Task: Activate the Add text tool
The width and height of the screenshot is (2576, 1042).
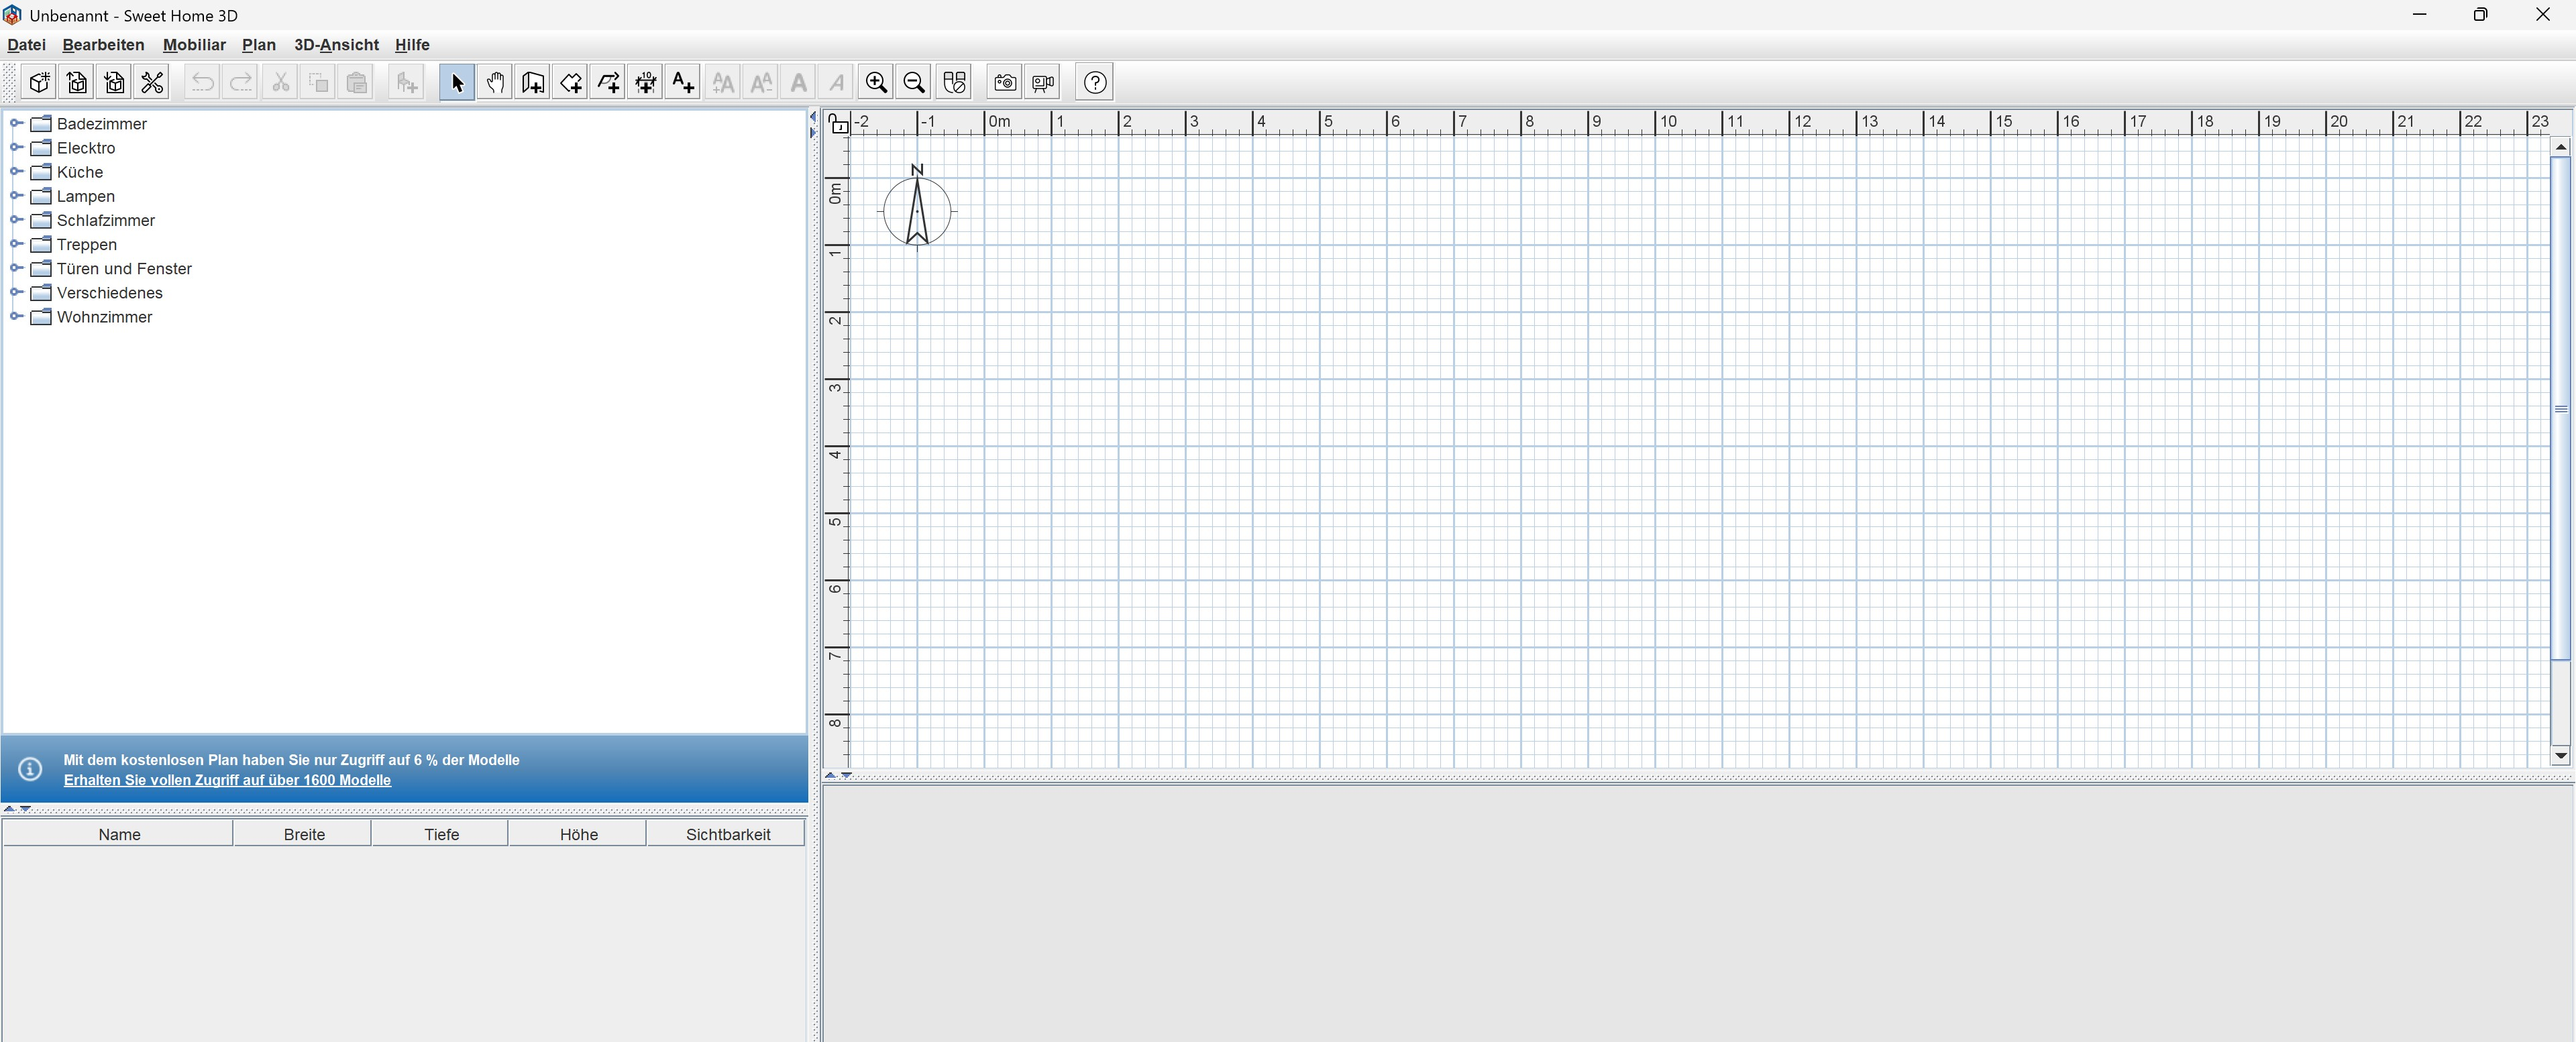Action: (x=683, y=82)
